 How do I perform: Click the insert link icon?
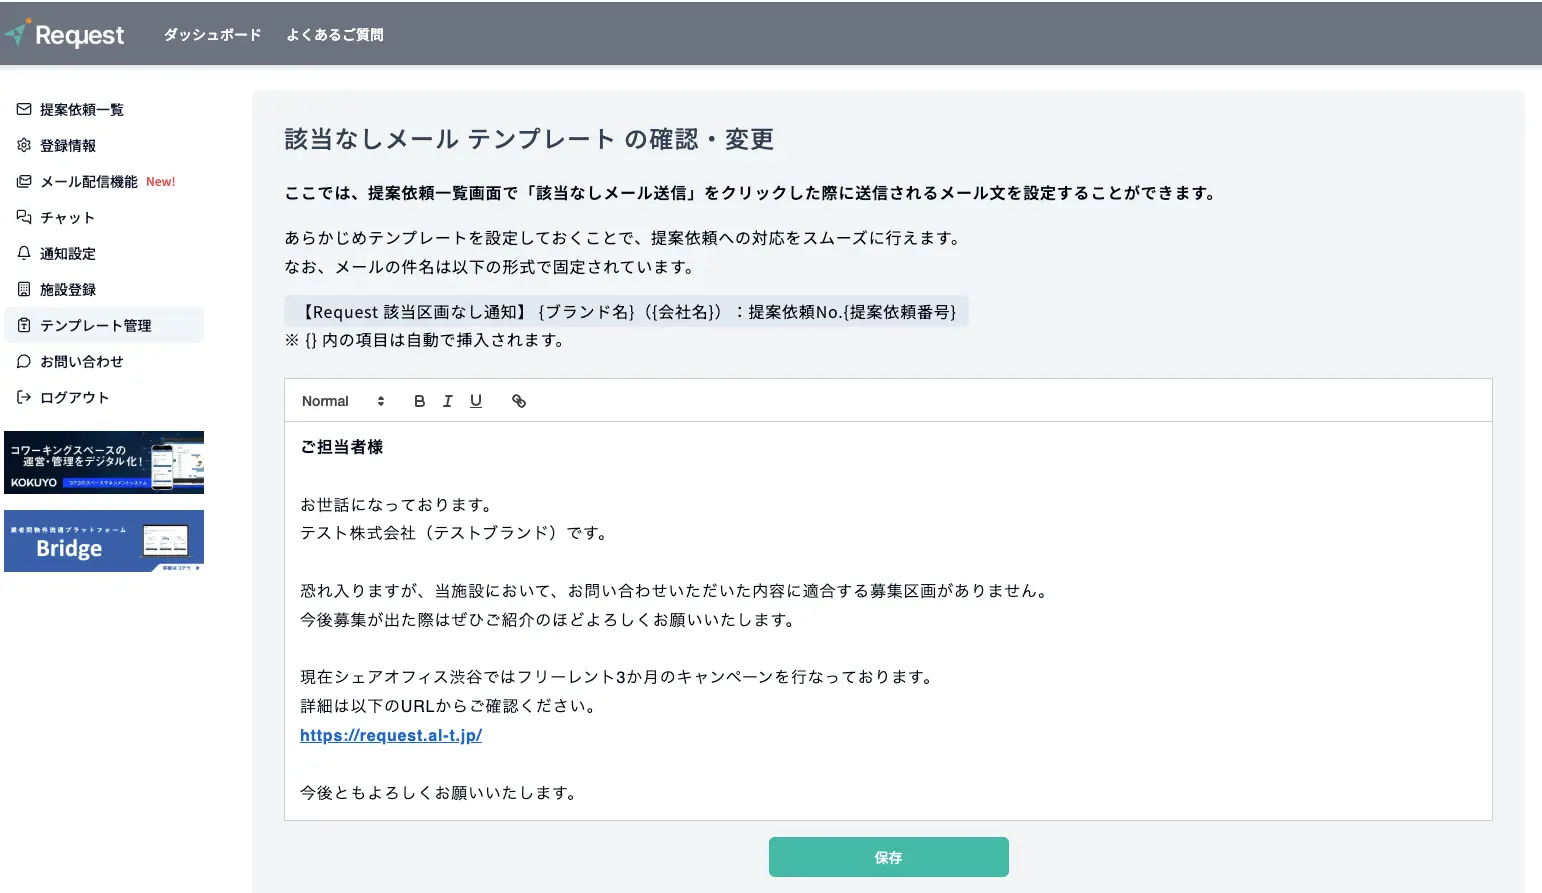point(519,401)
